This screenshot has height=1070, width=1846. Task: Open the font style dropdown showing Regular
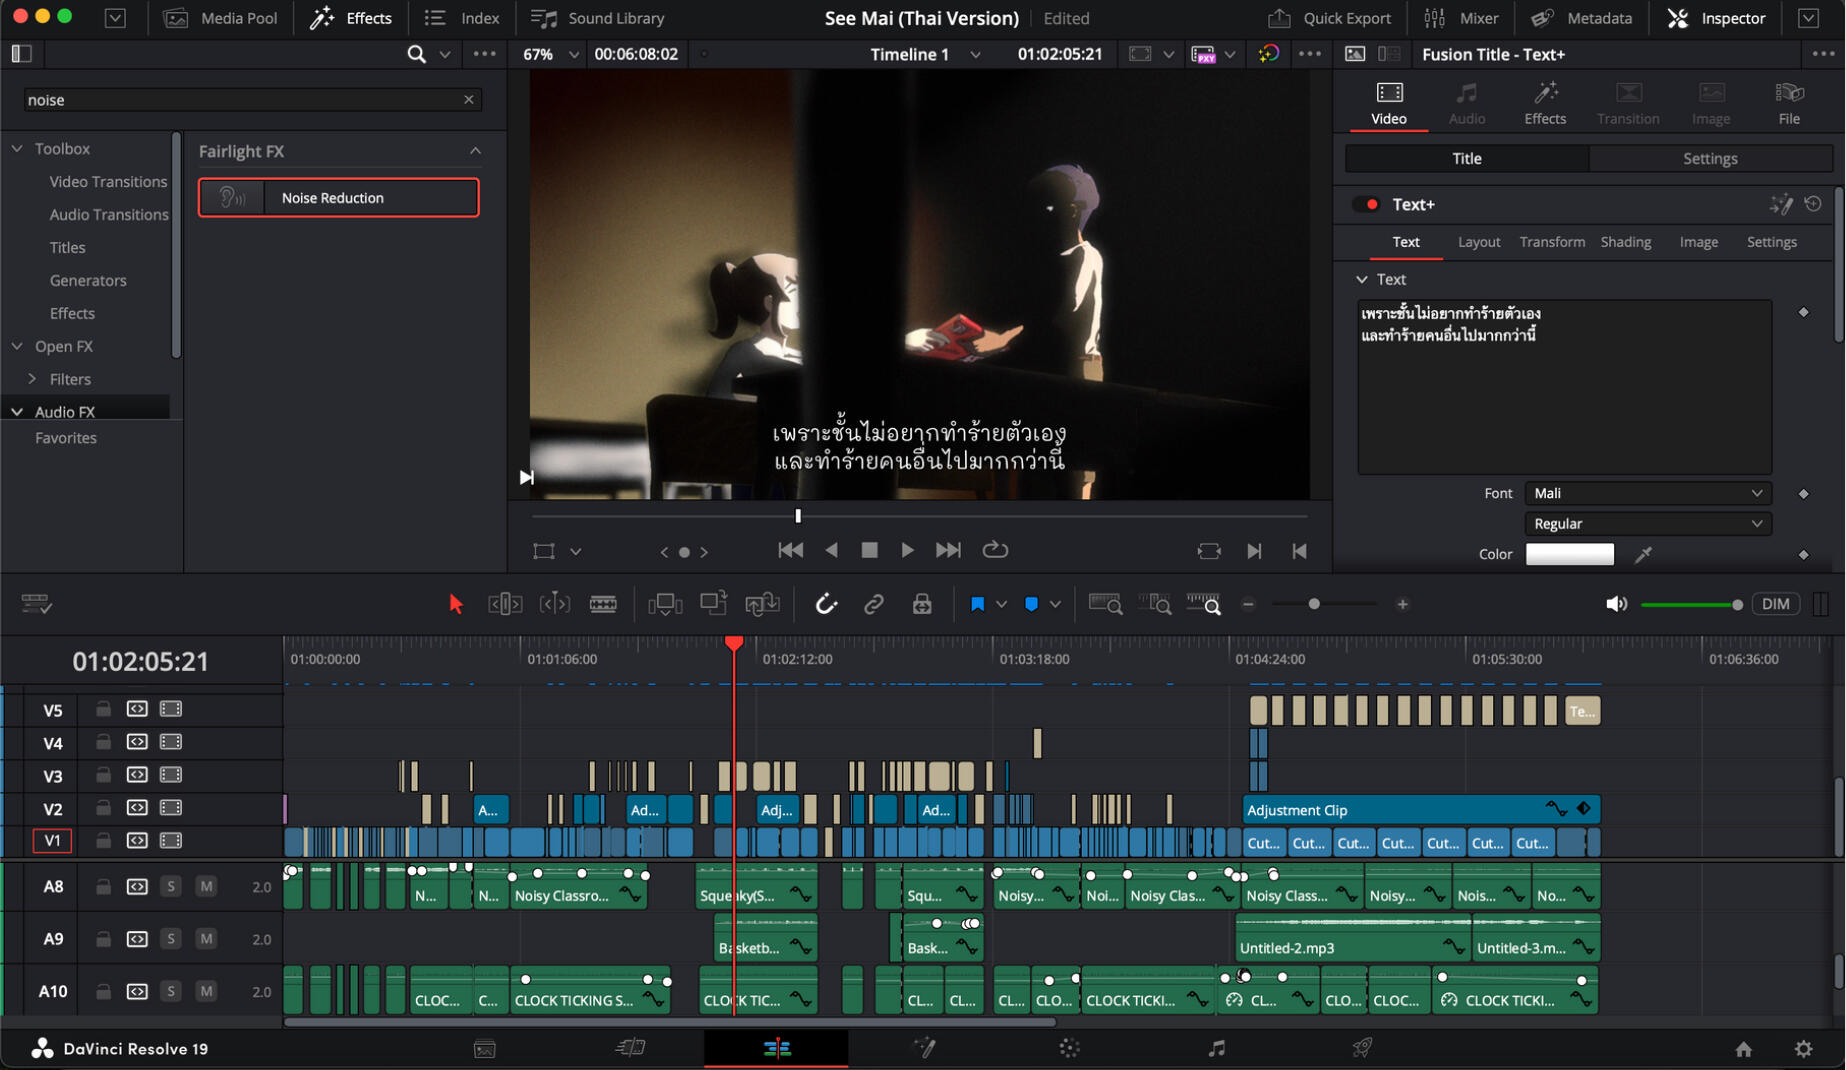click(1648, 524)
